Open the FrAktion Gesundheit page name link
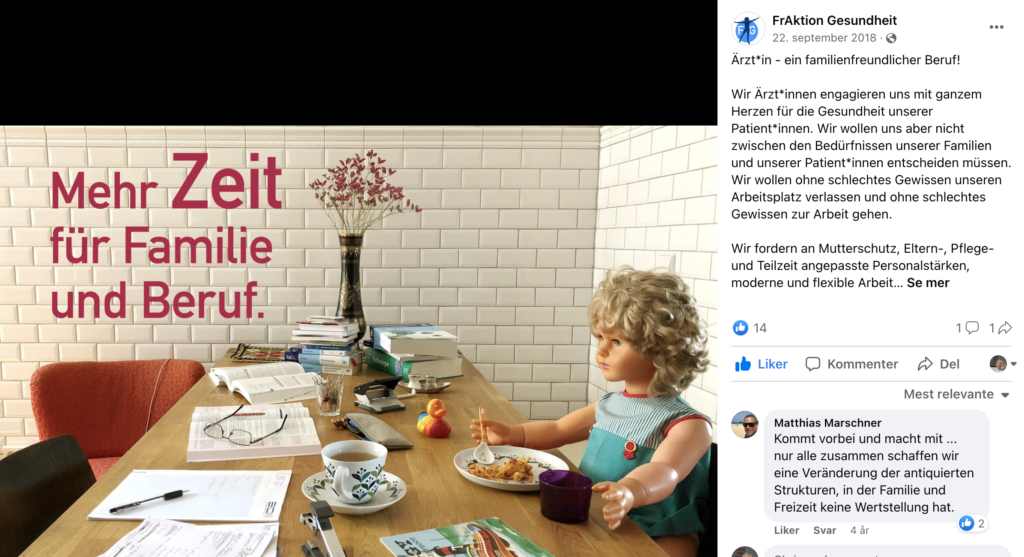This screenshot has height=557, width=1024. click(834, 21)
